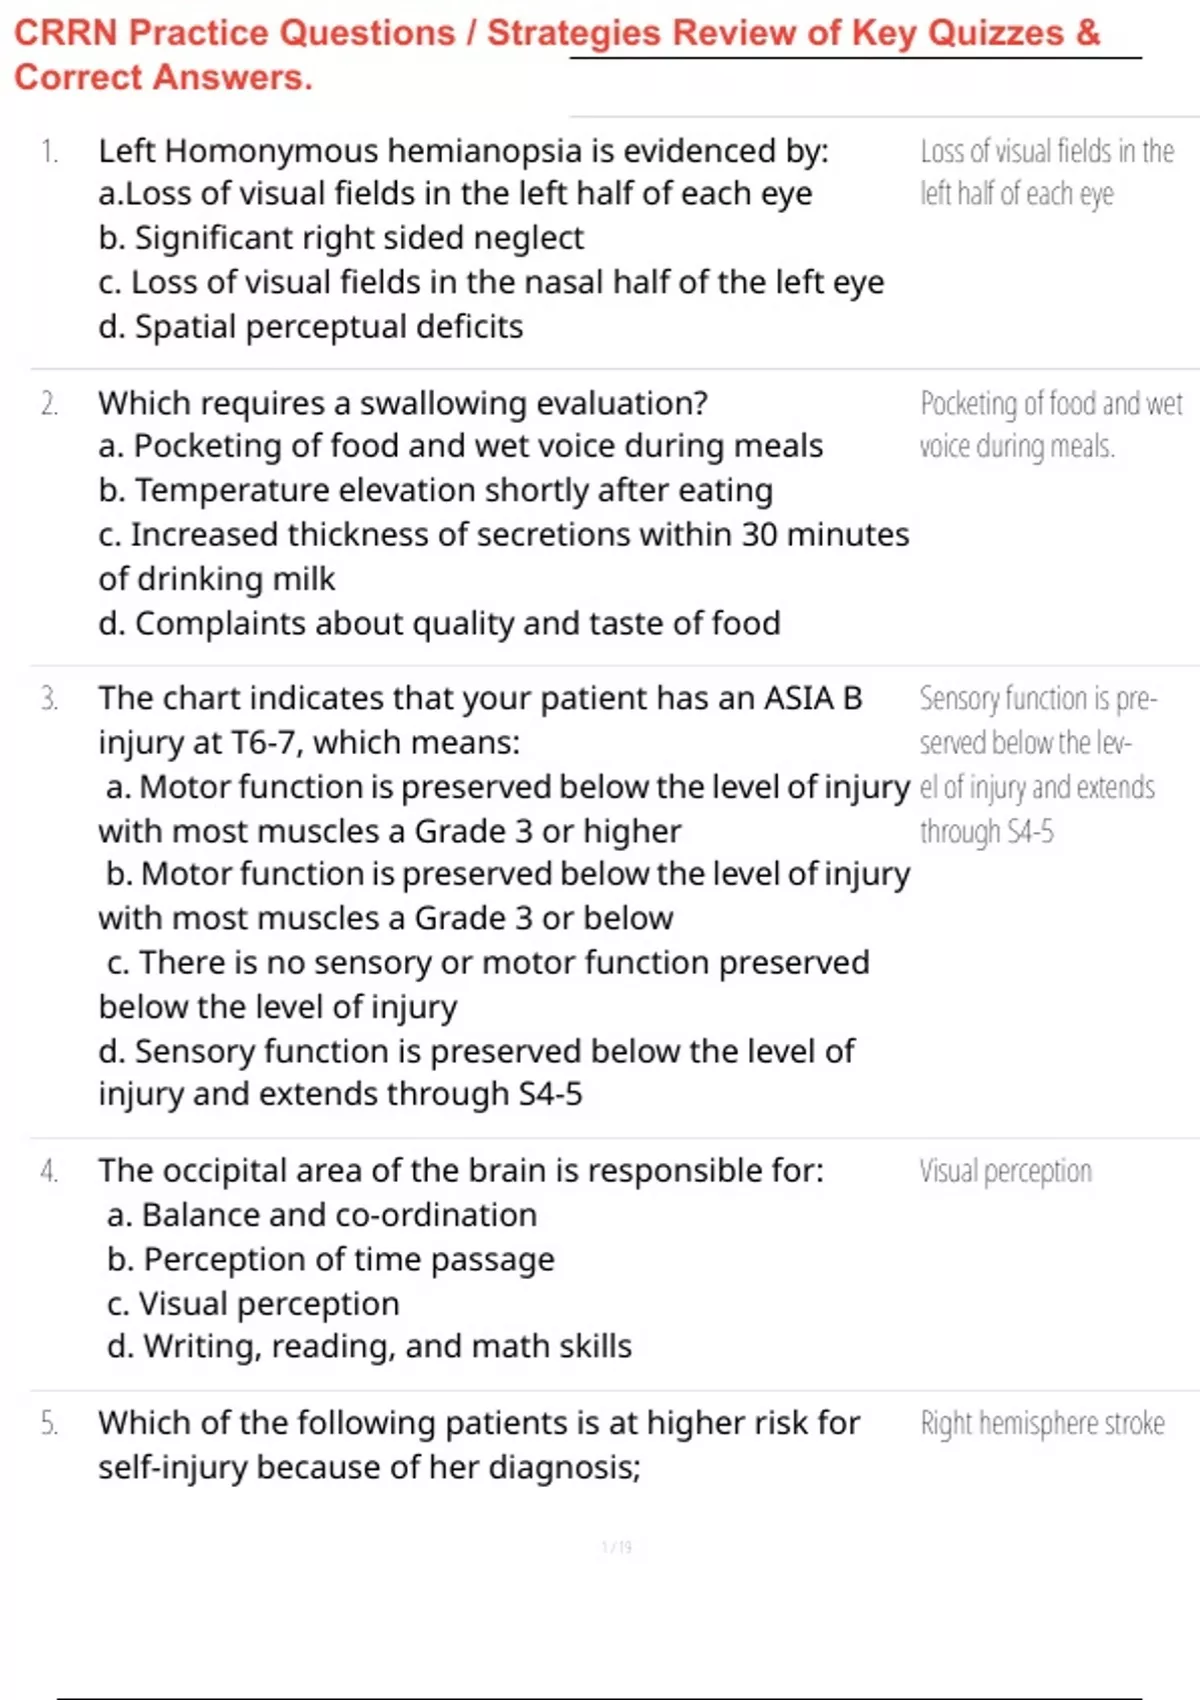Click 'd. Complaints about quality and taste of food'
The height and width of the screenshot is (1700, 1200).
(x=439, y=623)
